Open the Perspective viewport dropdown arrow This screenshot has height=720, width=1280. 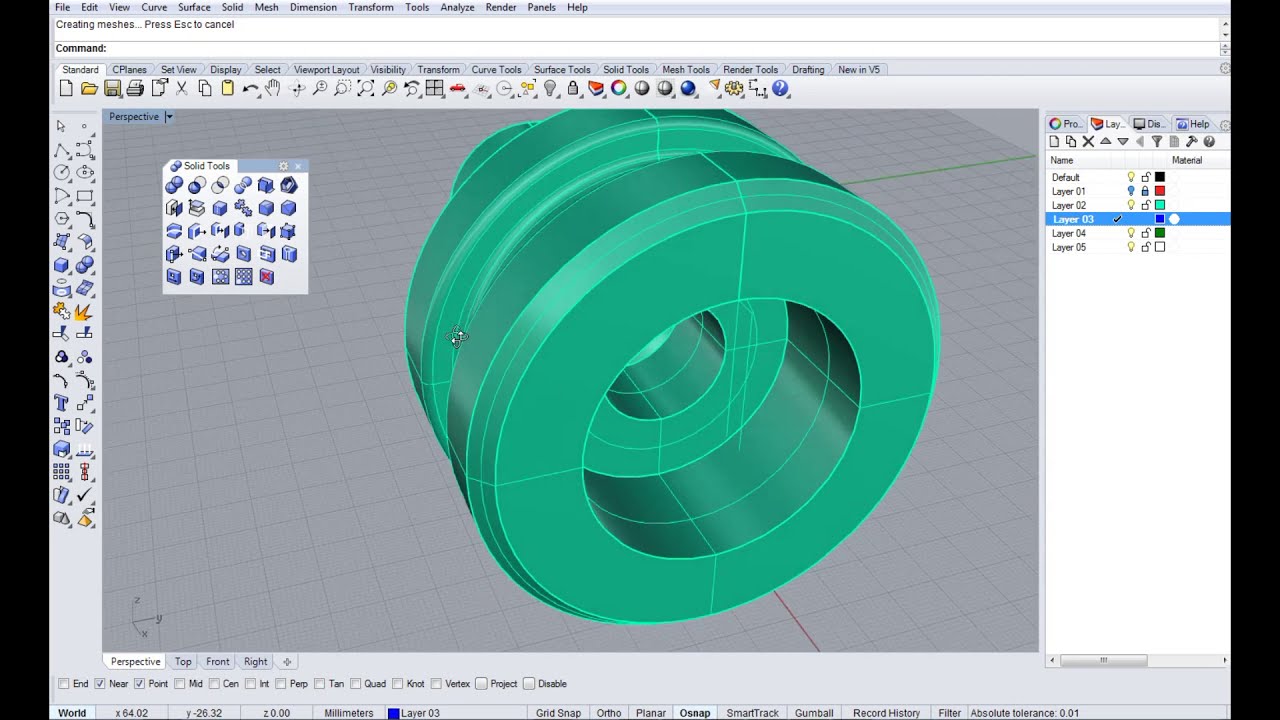pyautogui.click(x=169, y=117)
